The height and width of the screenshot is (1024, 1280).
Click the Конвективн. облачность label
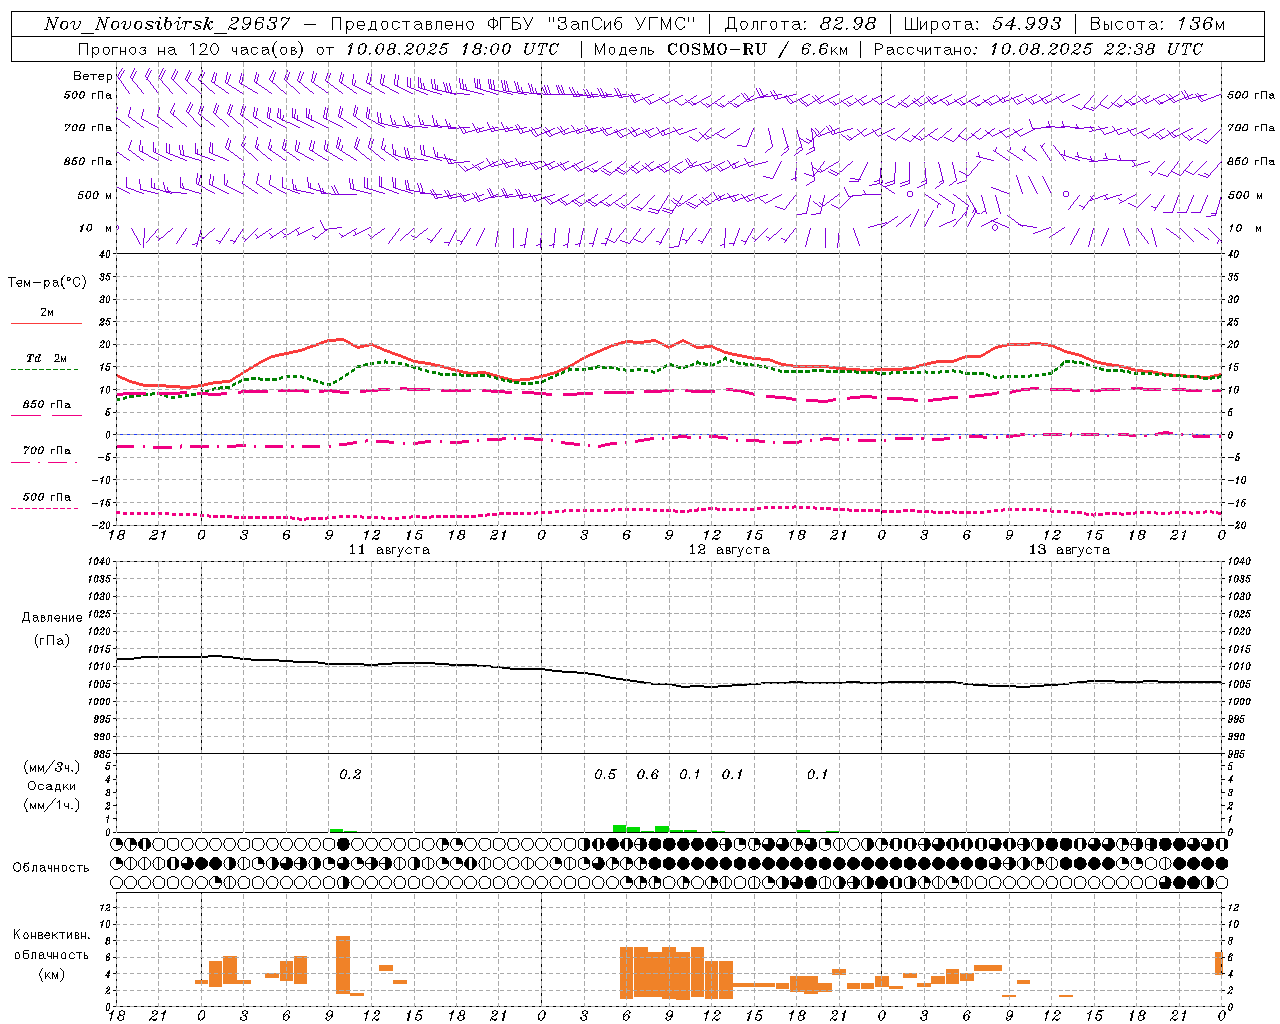(51, 945)
